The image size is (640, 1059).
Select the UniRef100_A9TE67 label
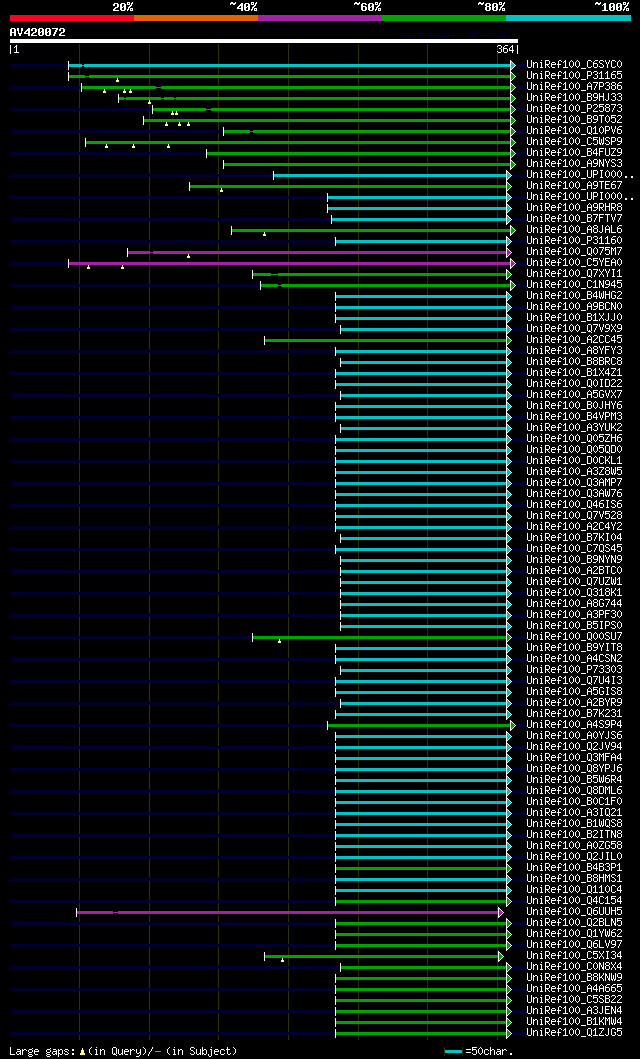point(575,186)
